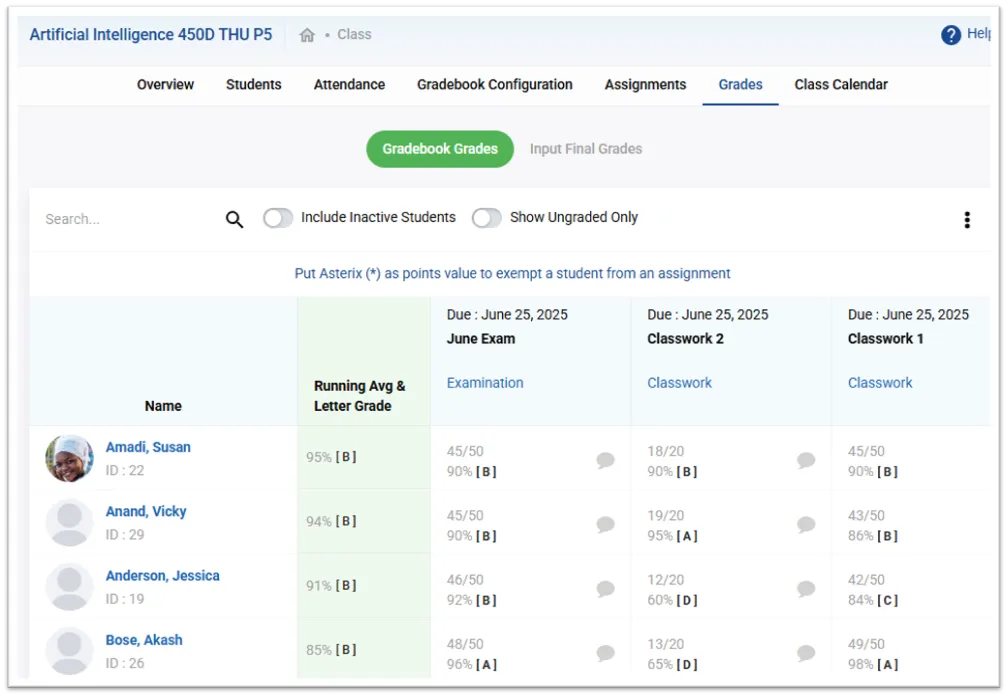Open comment bubble for Bose, Akash June Exam
The image size is (1008, 697).
click(x=605, y=653)
